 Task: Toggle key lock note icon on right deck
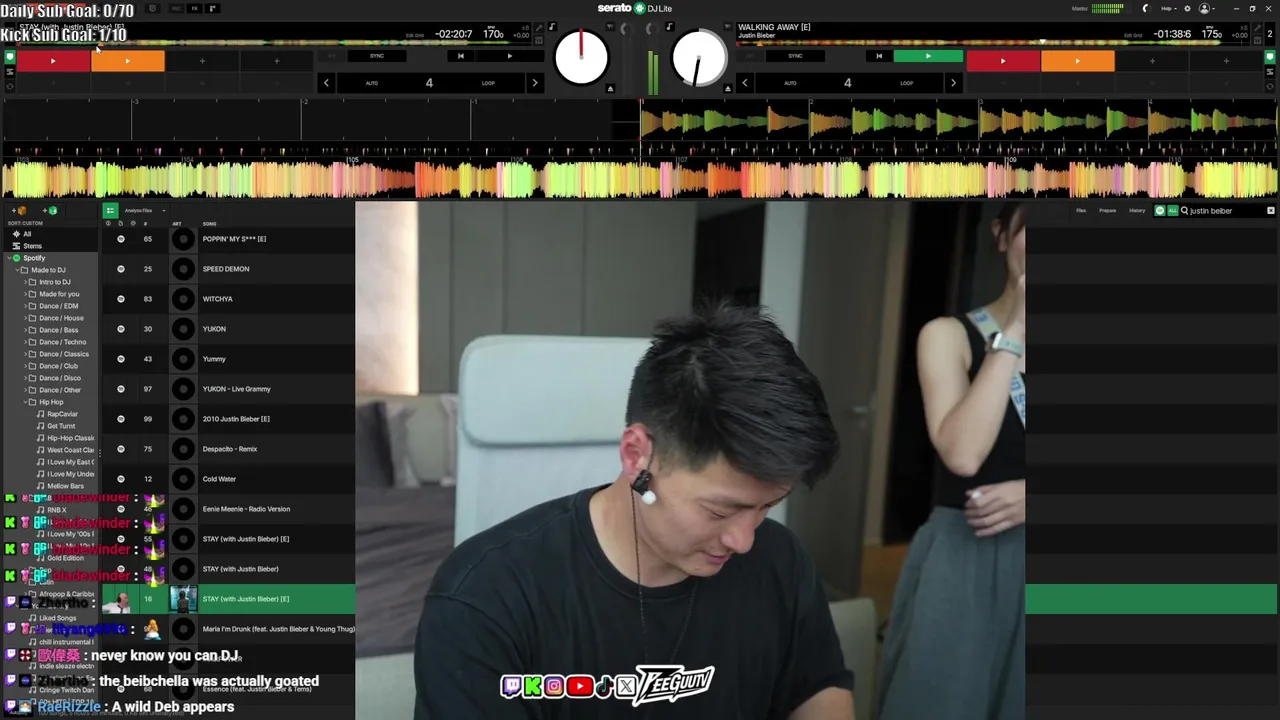[669, 27]
